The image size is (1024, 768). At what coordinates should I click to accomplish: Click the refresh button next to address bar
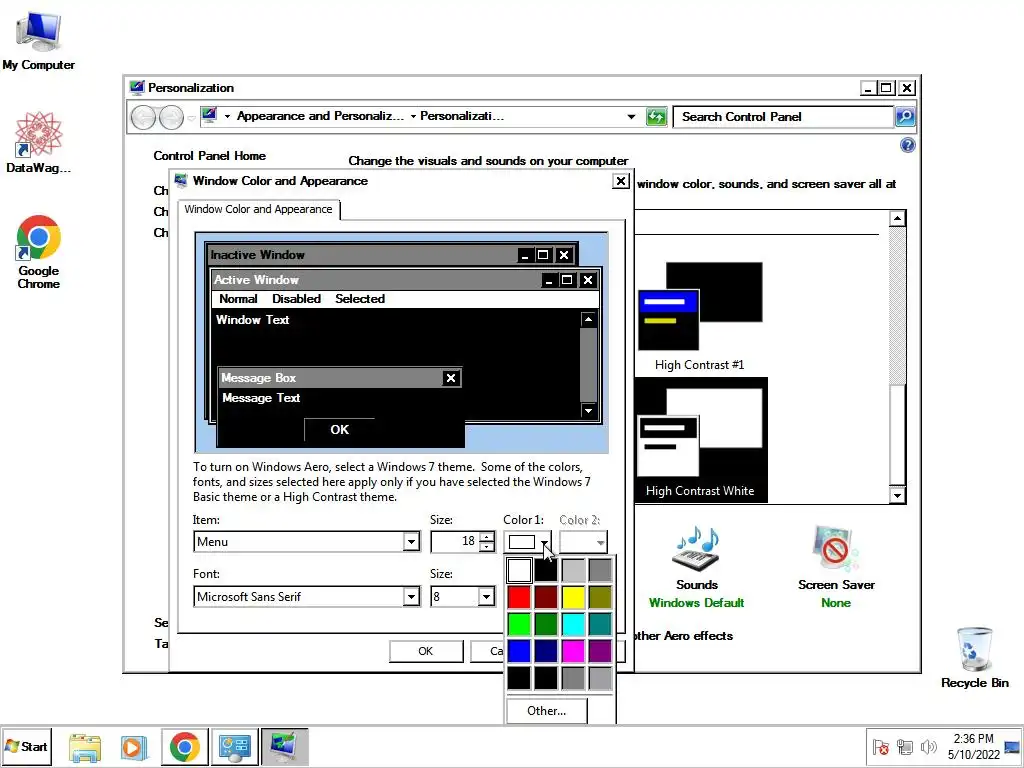point(656,117)
